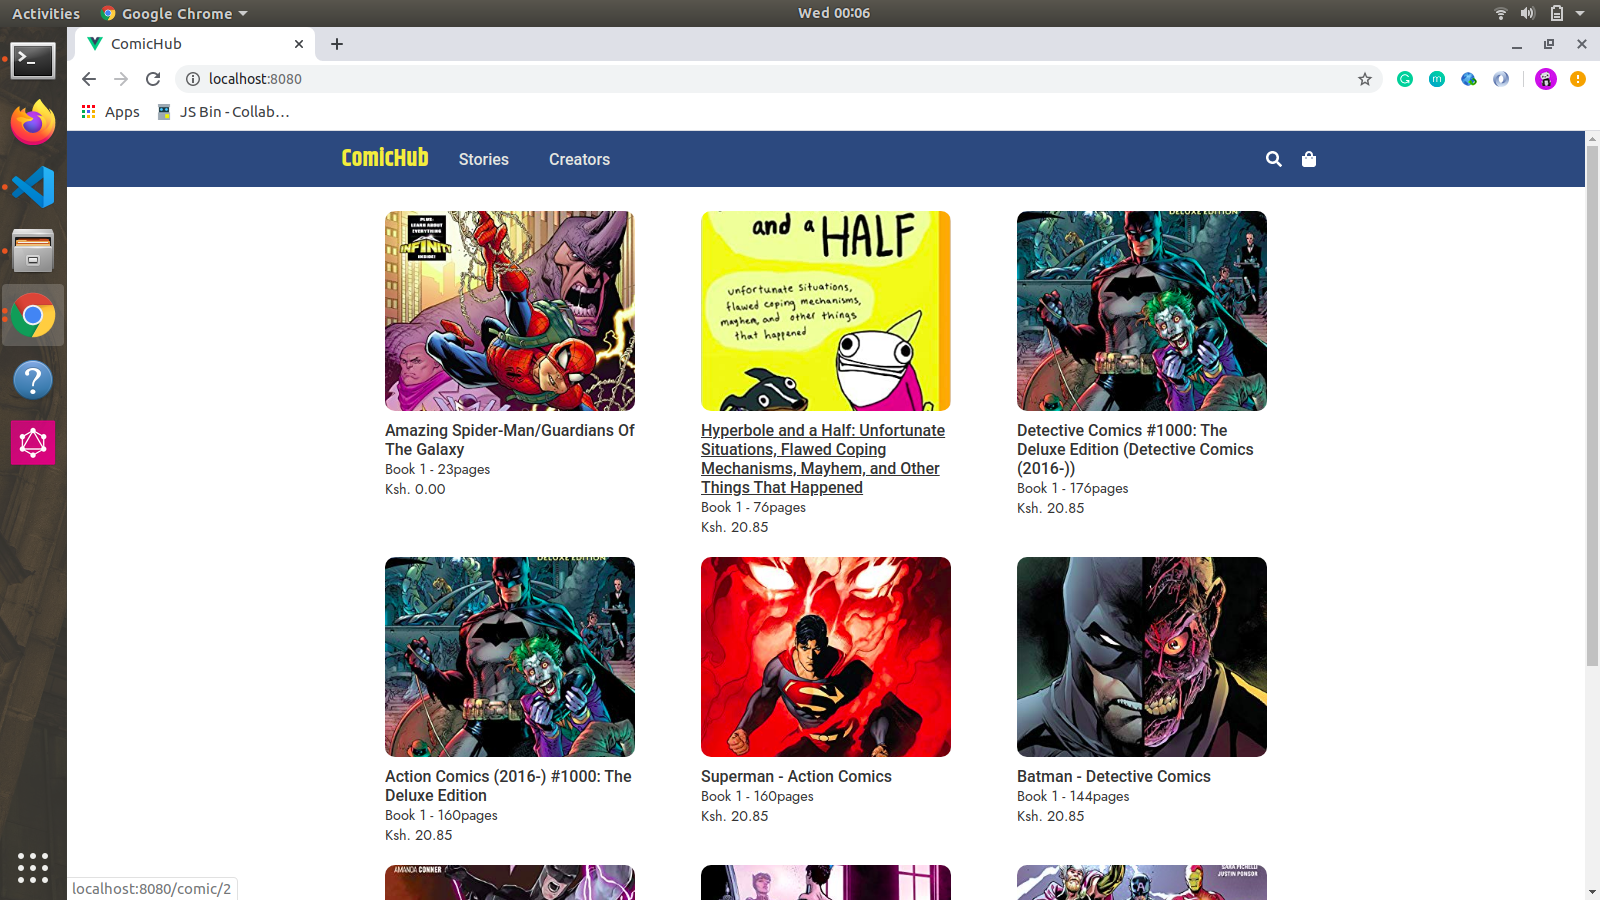The width and height of the screenshot is (1600, 900).
Task: Click the ComicHub logo
Action: click(x=385, y=158)
